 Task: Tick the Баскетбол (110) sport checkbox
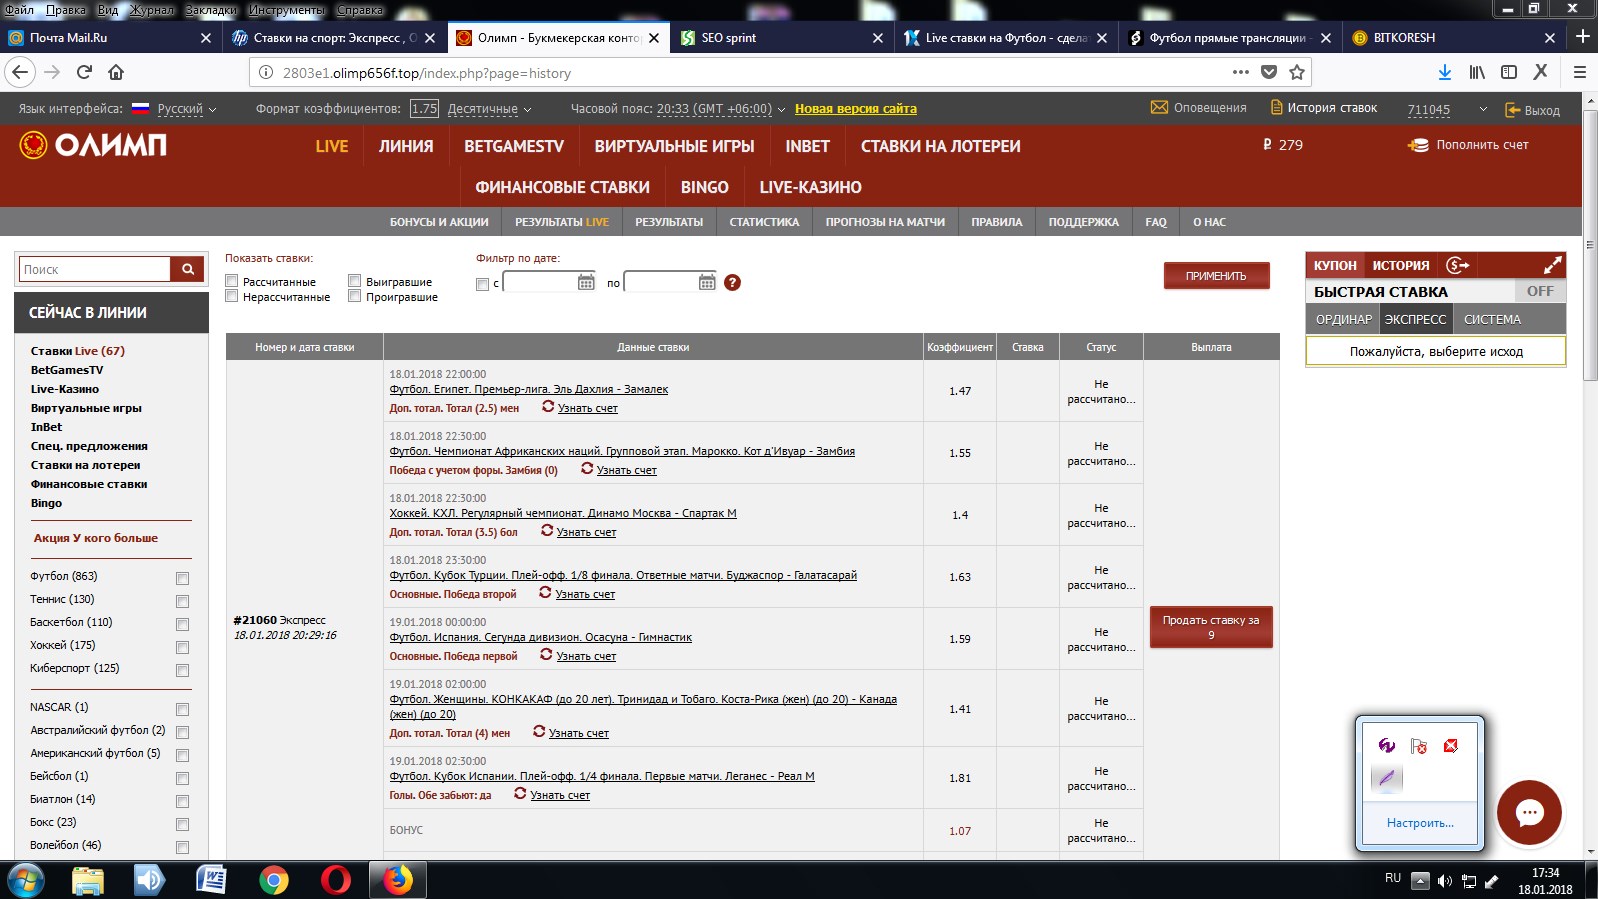pyautogui.click(x=182, y=624)
